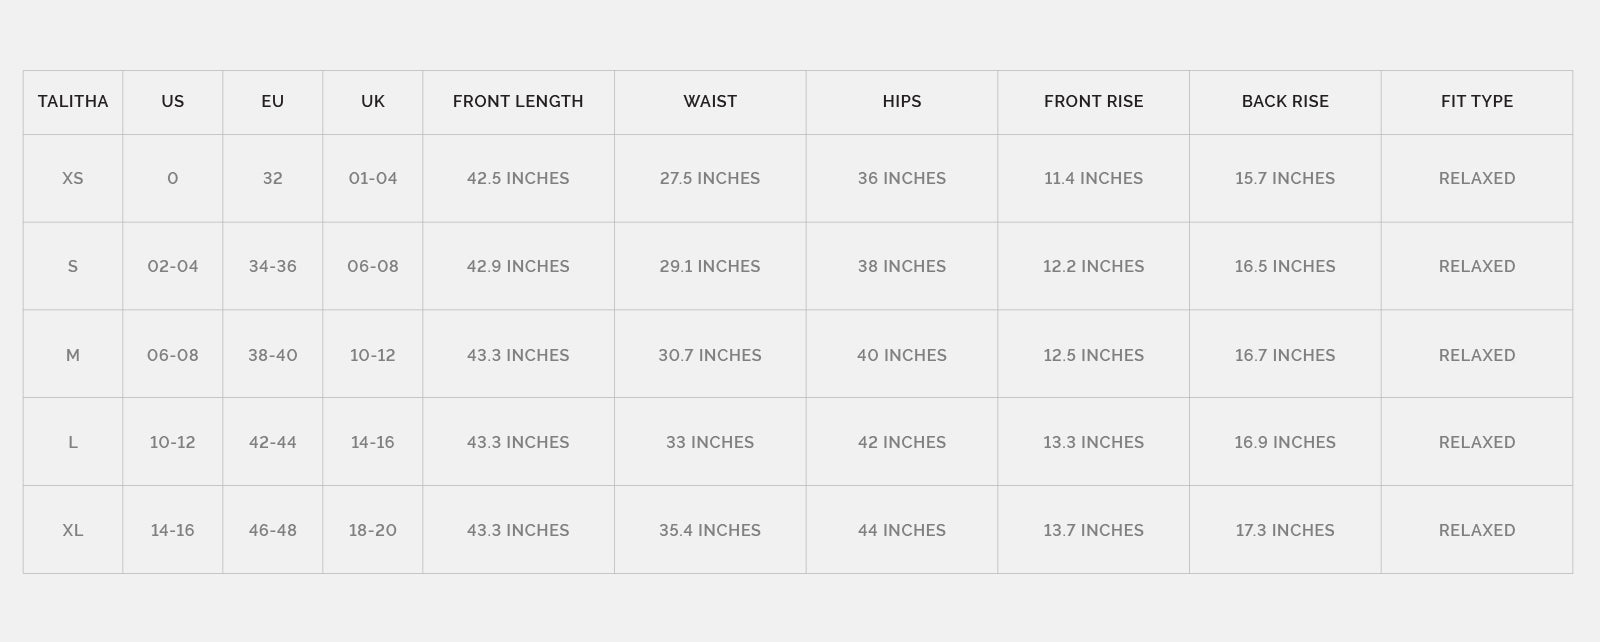
Task: Select the XS size row label
Action: [73, 178]
